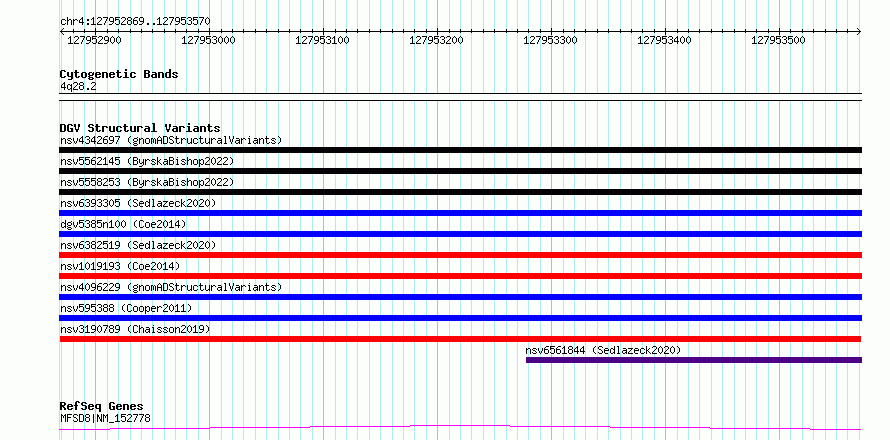Click the ruler right scroll arrow
The image size is (890, 440).
coord(859,32)
